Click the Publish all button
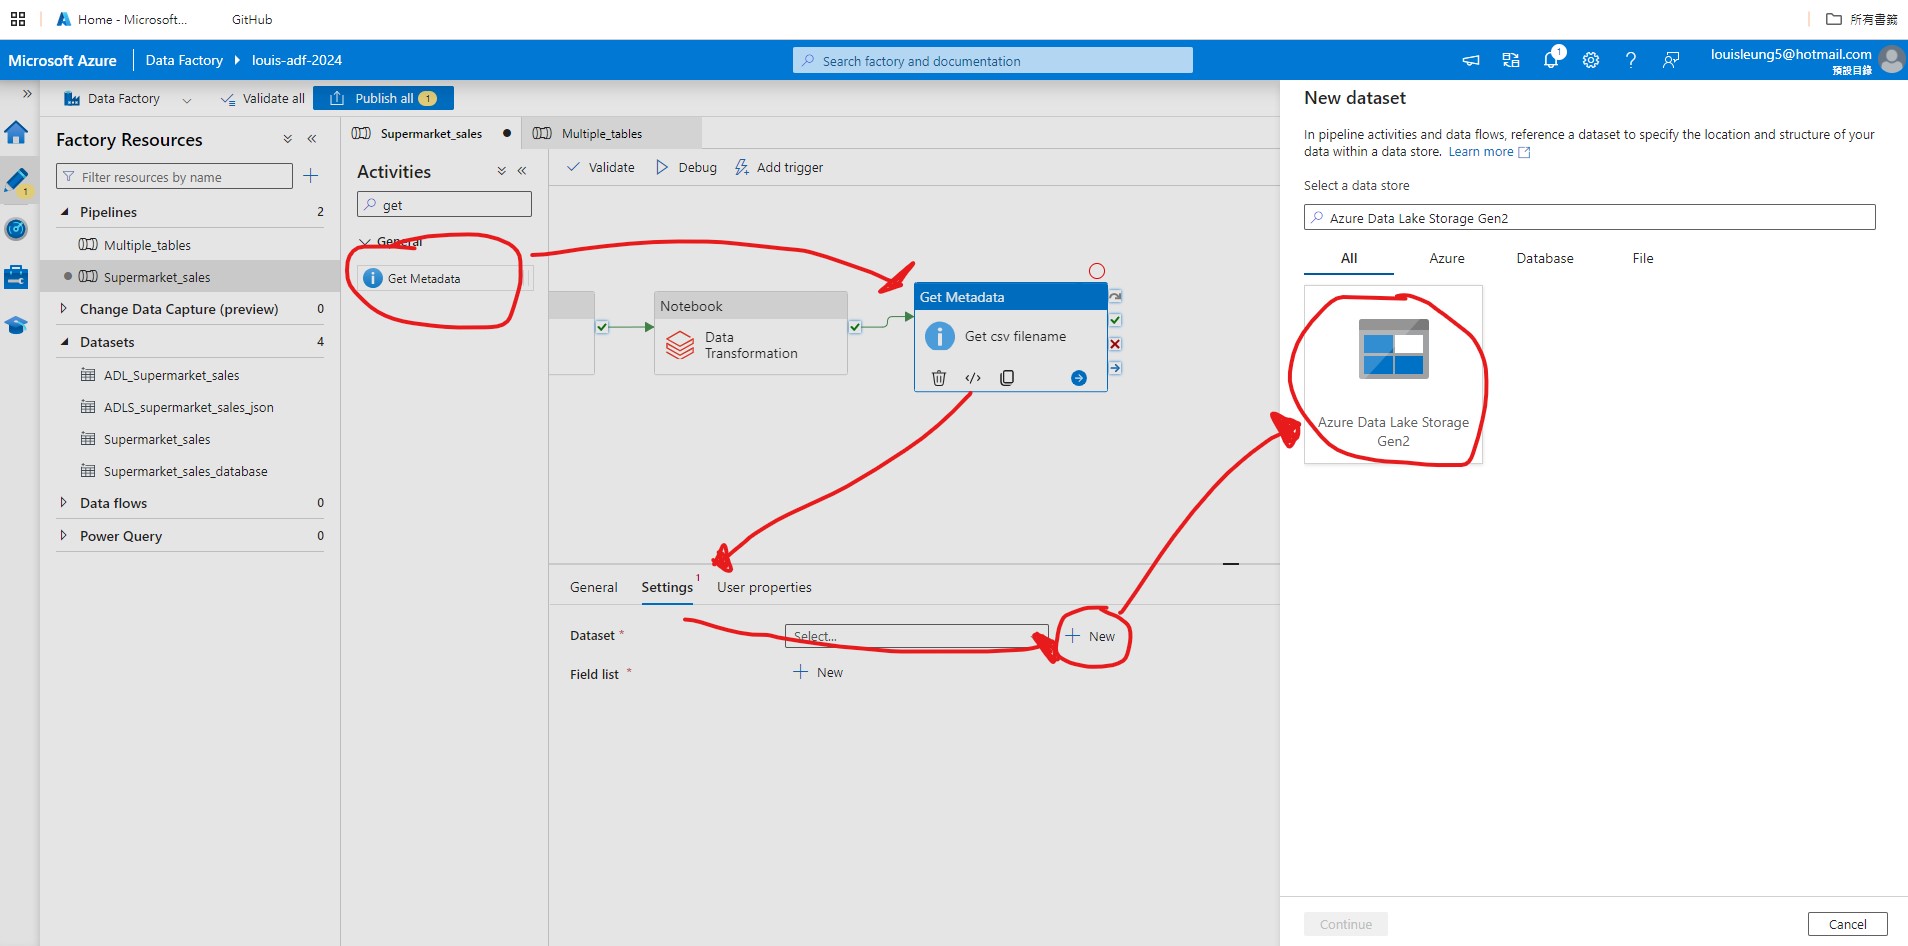The width and height of the screenshot is (1908, 946). coord(383,98)
